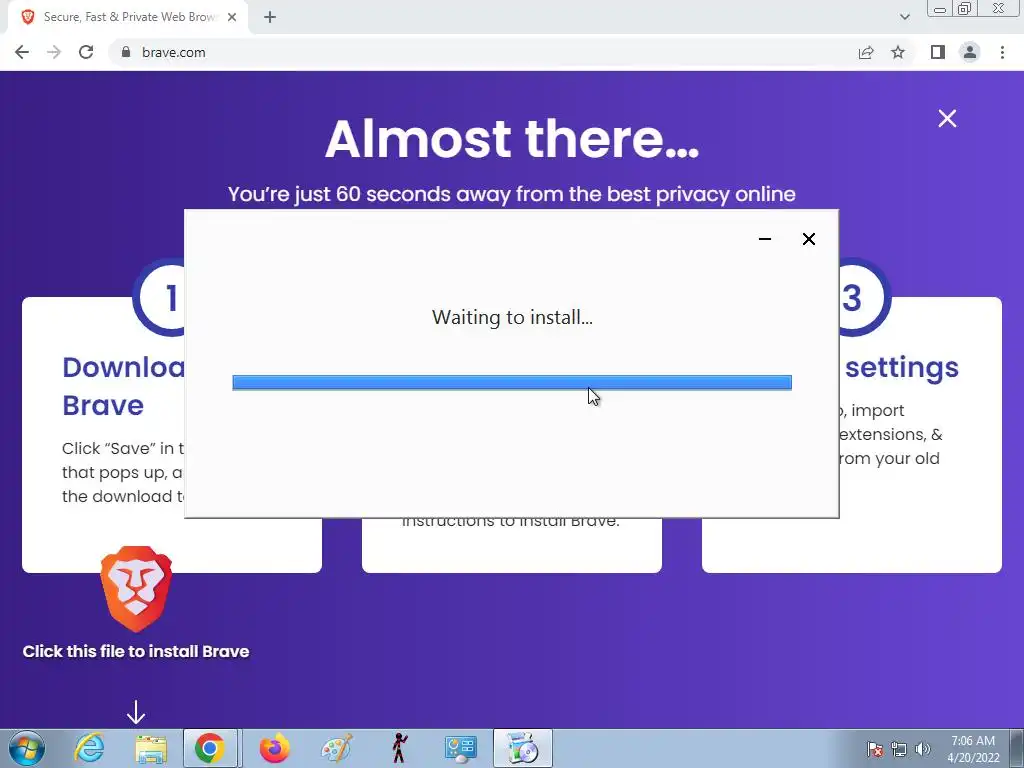This screenshot has width=1024, height=768.
Task: Click the 'Almost there...' heading
Action: pos(512,138)
